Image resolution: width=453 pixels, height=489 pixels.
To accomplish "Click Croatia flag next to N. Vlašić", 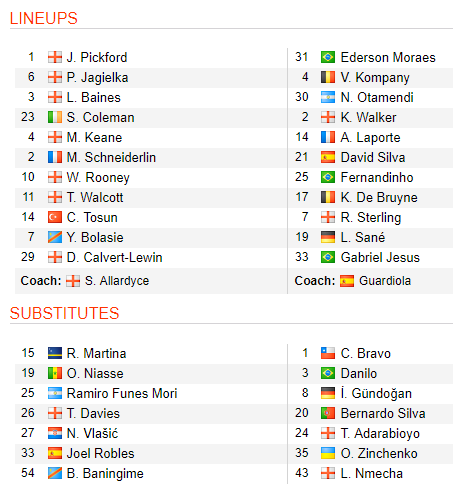I will click(x=55, y=433).
